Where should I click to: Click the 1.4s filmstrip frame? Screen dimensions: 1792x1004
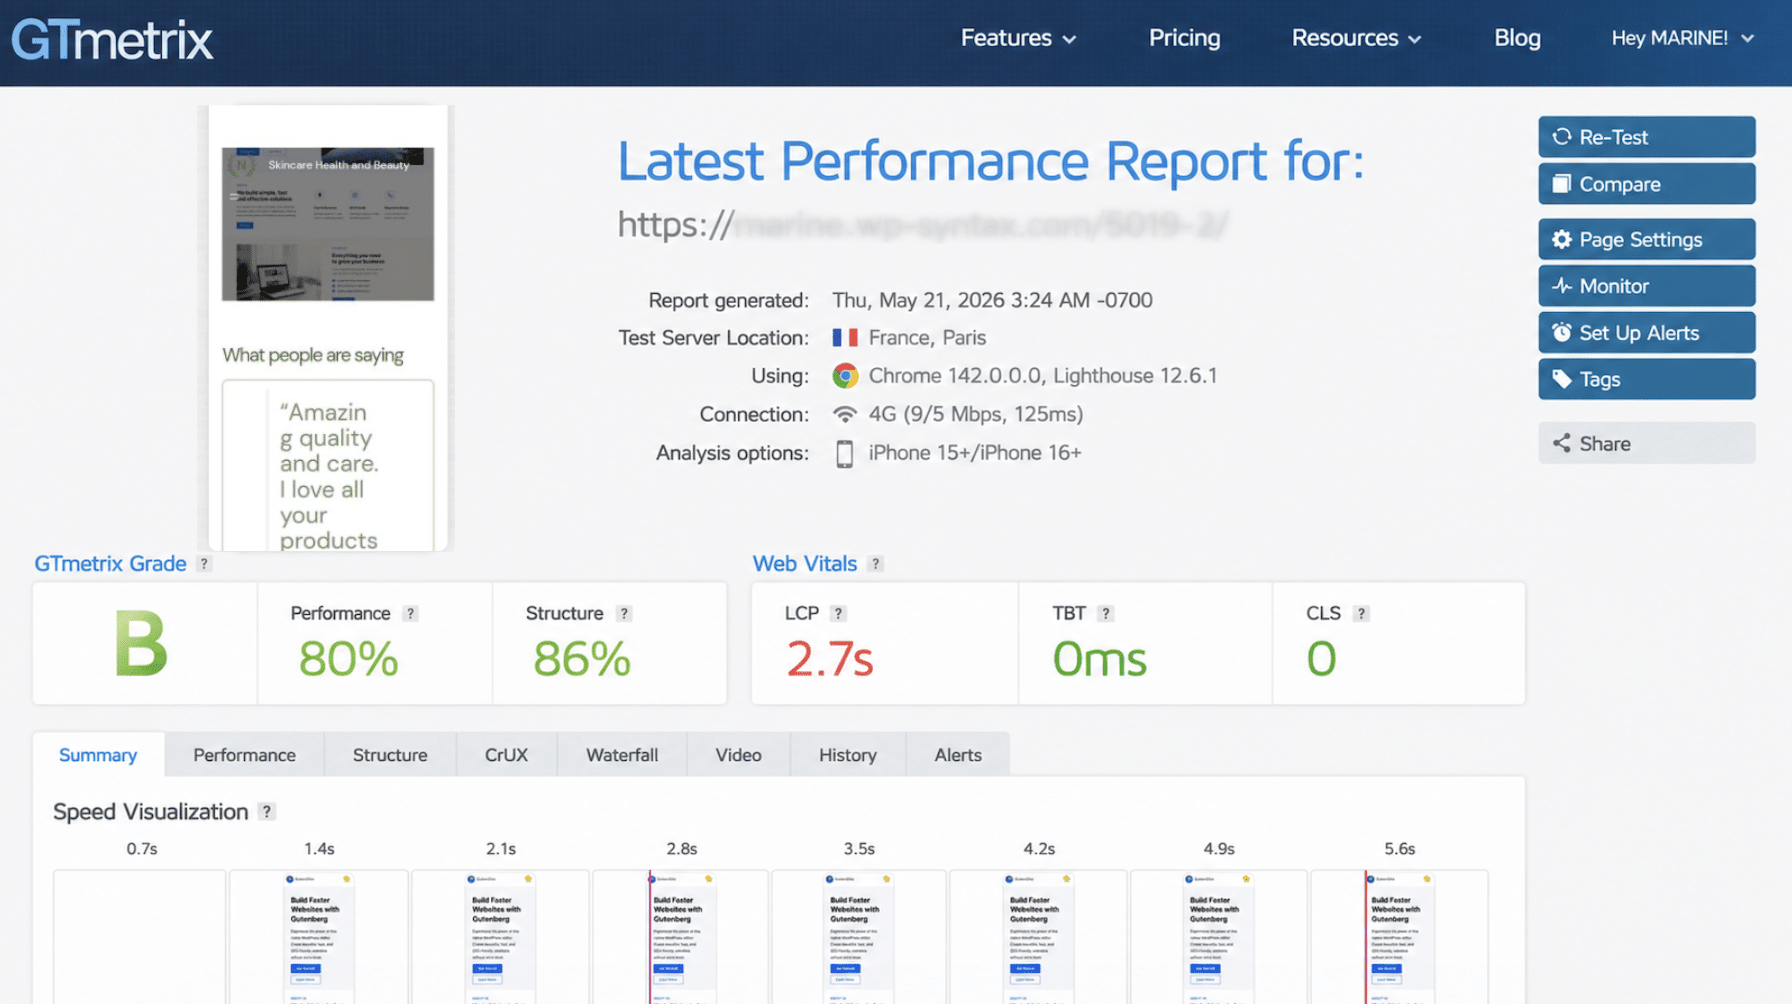(319, 937)
